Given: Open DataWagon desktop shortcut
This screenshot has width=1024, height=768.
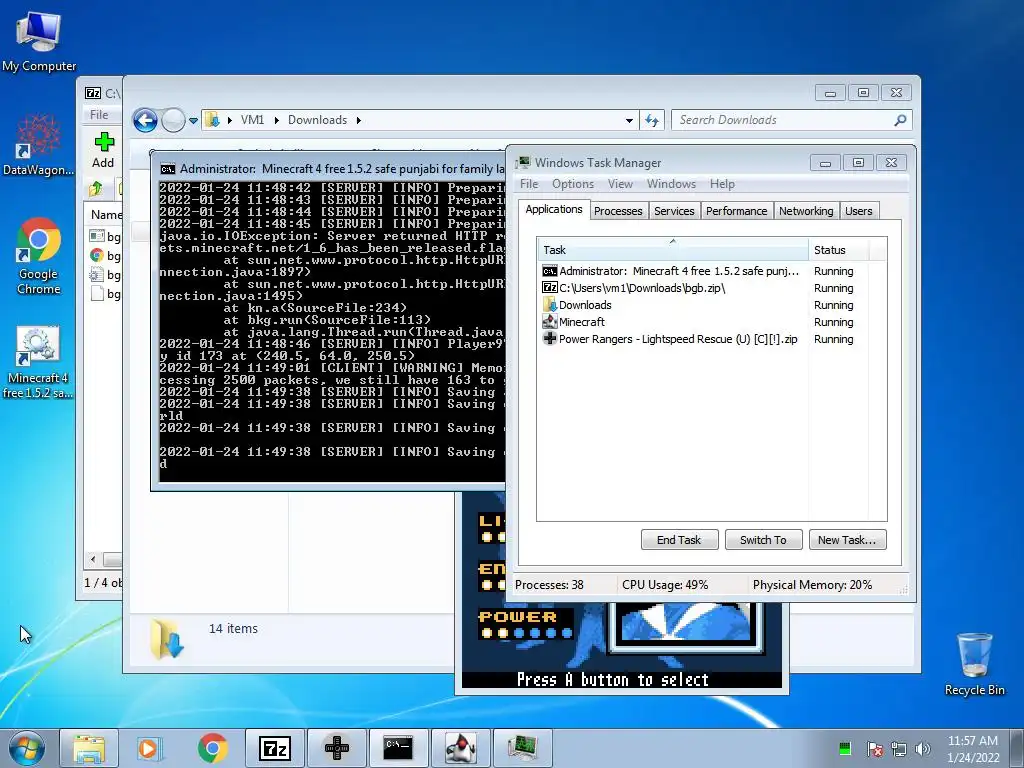Looking at the screenshot, I should point(39,145).
